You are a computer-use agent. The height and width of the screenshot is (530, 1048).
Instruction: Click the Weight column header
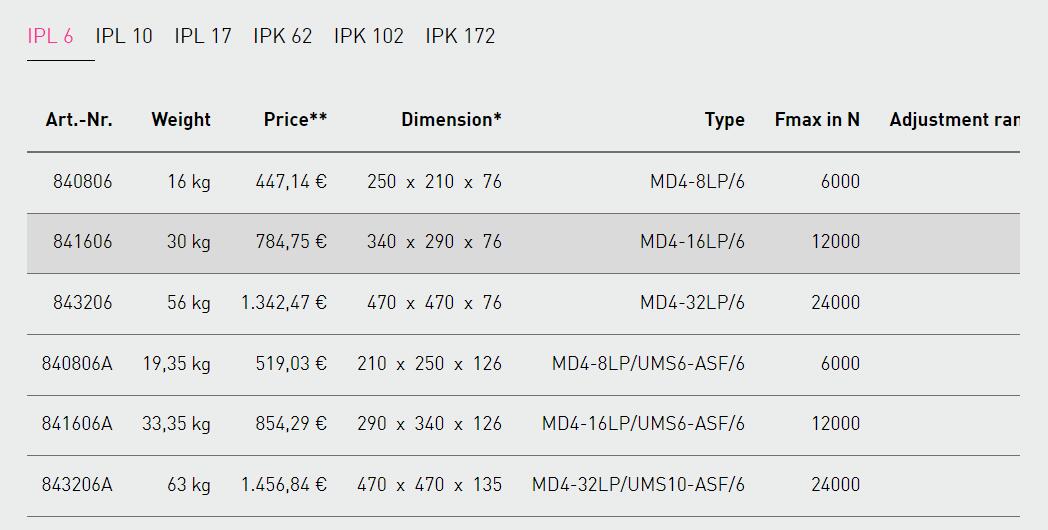181,120
